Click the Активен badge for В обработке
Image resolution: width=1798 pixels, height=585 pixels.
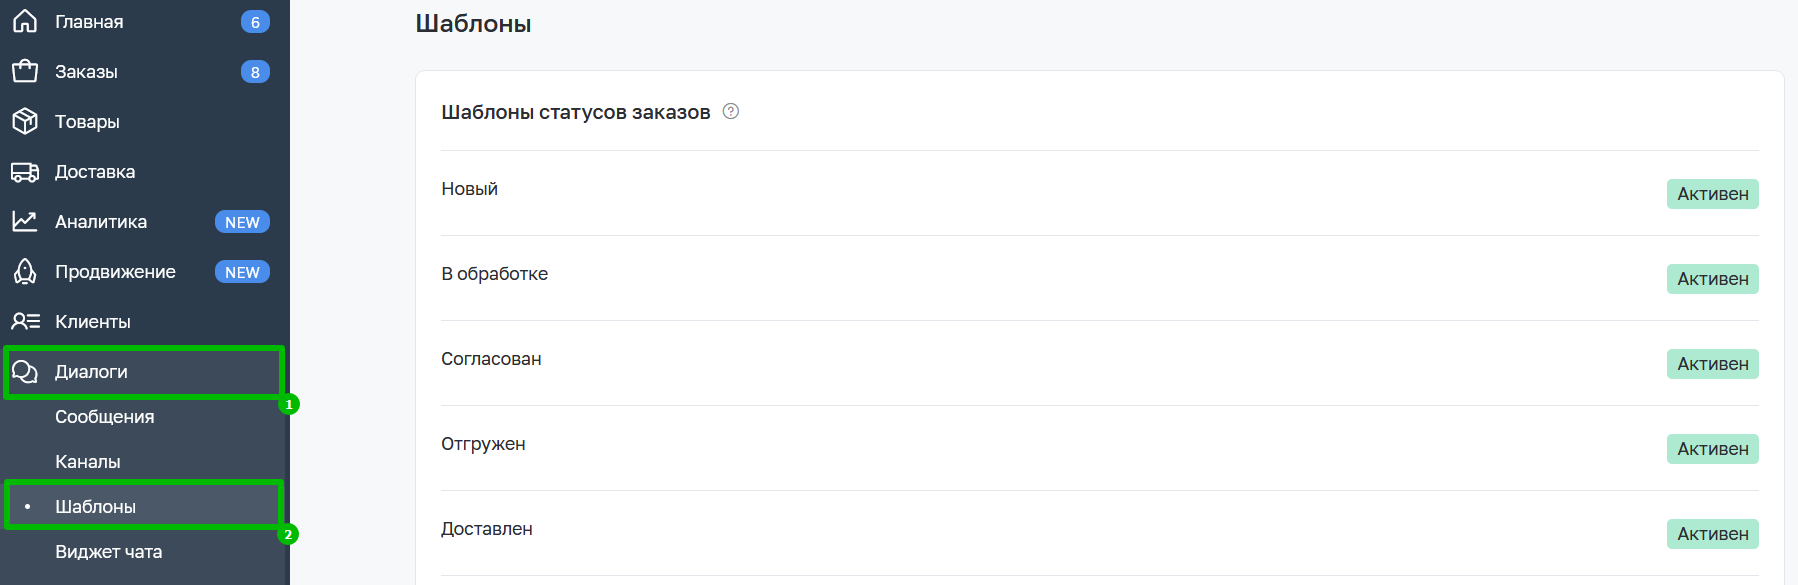(x=1712, y=279)
